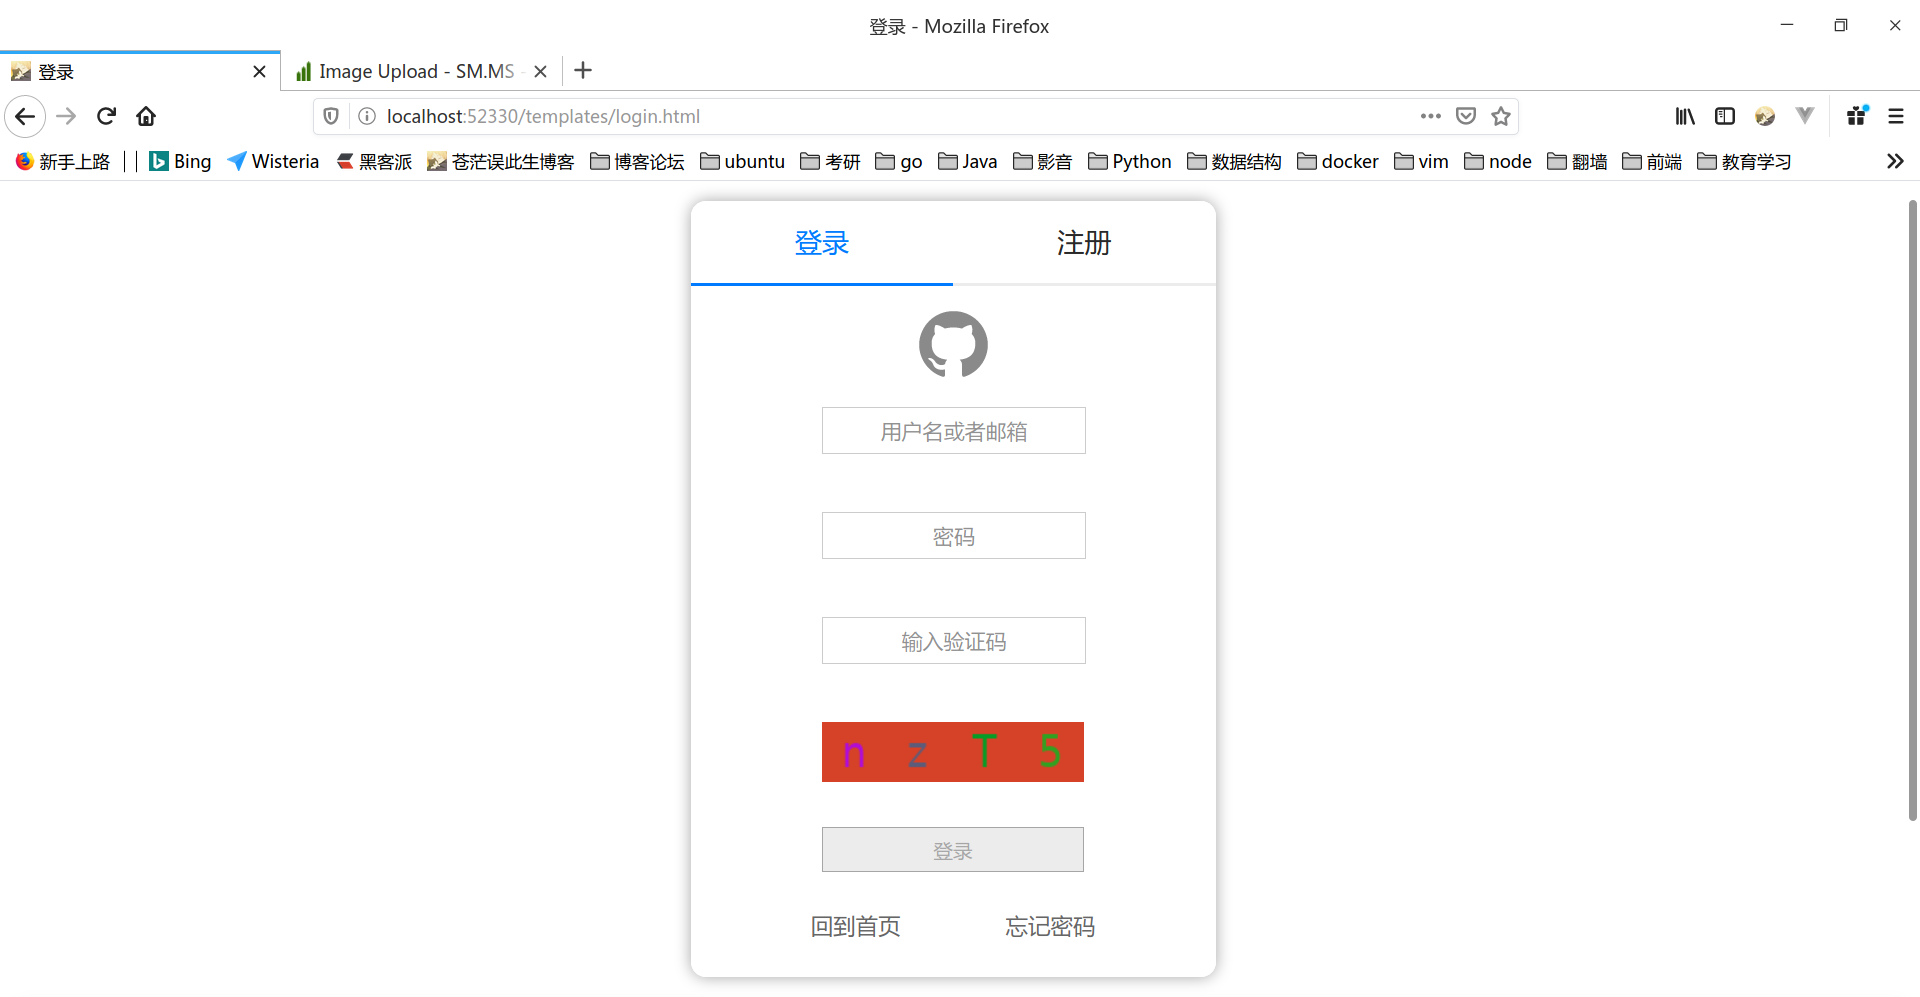
Task: Switch to the 注册 form tab
Action: pyautogui.click(x=1084, y=243)
